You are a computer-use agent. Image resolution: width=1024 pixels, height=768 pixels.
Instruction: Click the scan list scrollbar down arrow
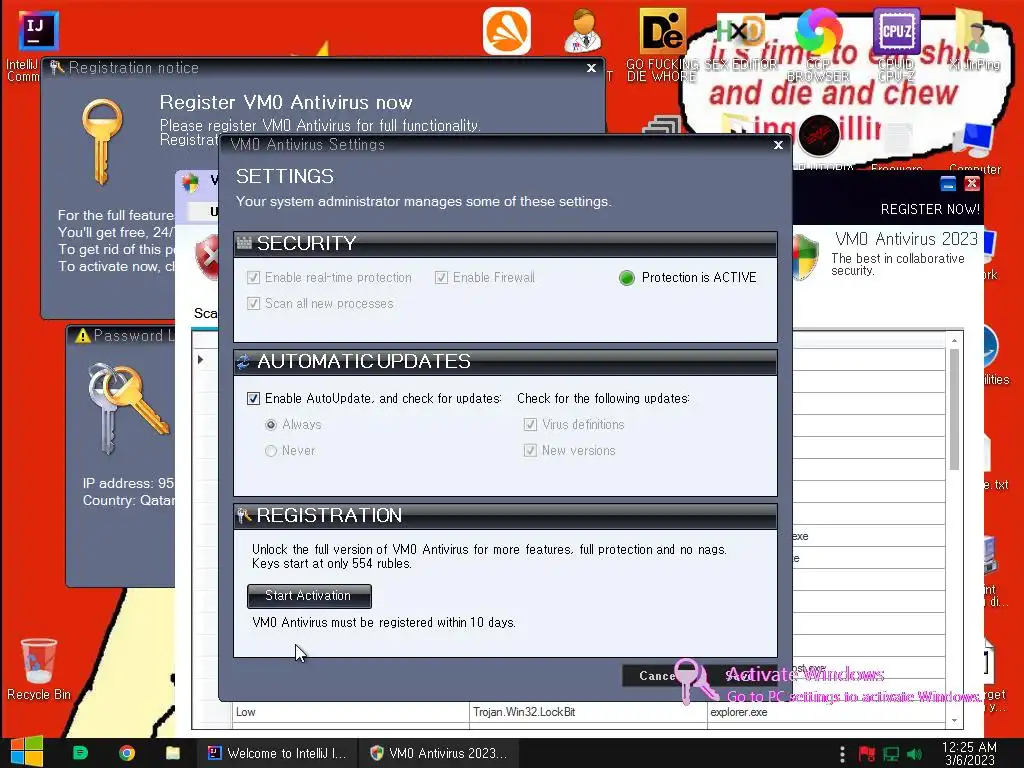pyautogui.click(x=954, y=720)
